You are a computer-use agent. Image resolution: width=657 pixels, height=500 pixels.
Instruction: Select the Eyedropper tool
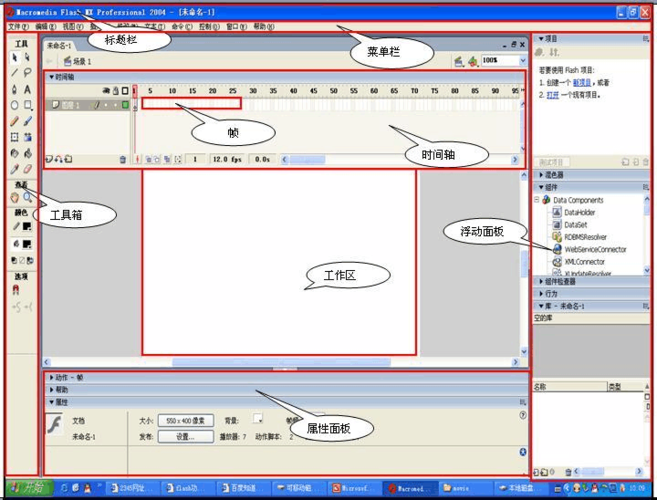(x=15, y=169)
